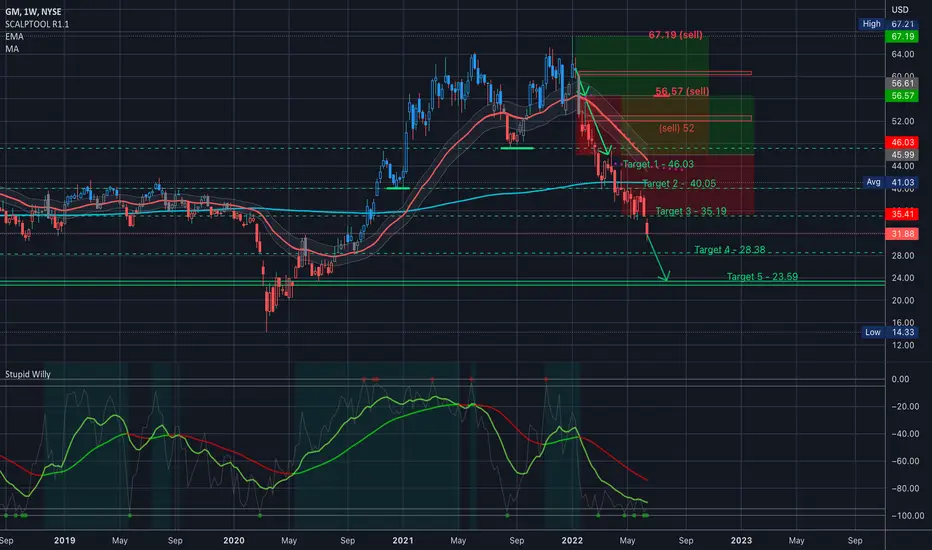Select the '56.57 (sell)' chart annotation

point(682,91)
